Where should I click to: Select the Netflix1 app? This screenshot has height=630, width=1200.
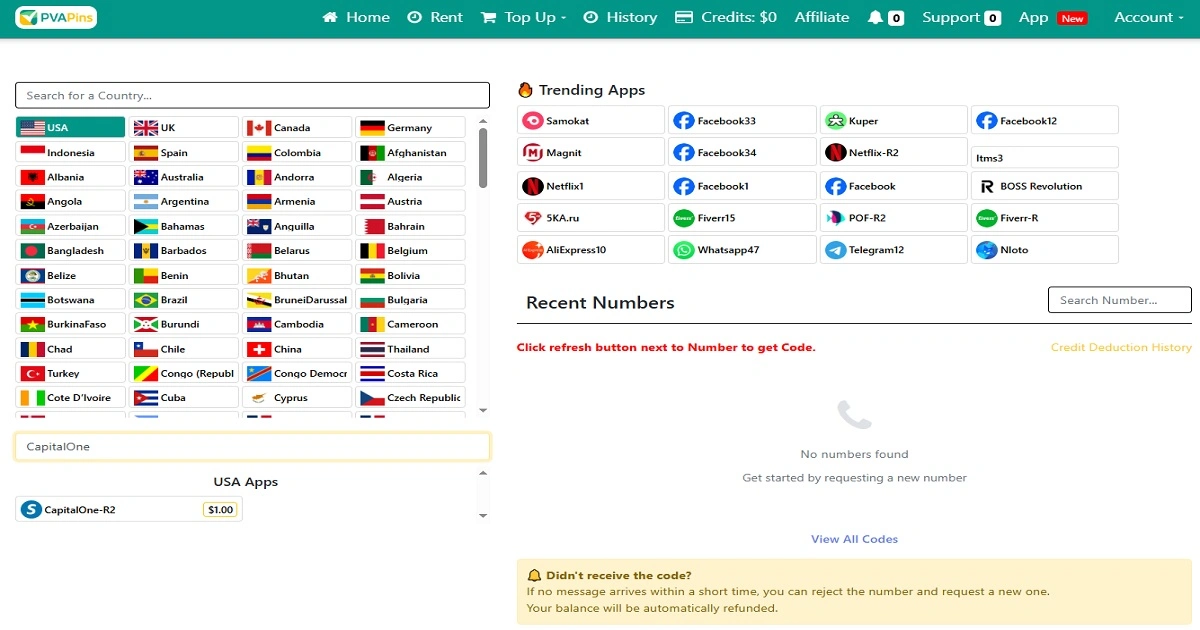click(591, 185)
